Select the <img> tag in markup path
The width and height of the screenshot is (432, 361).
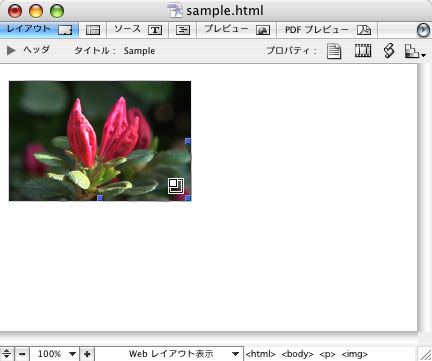(x=355, y=354)
